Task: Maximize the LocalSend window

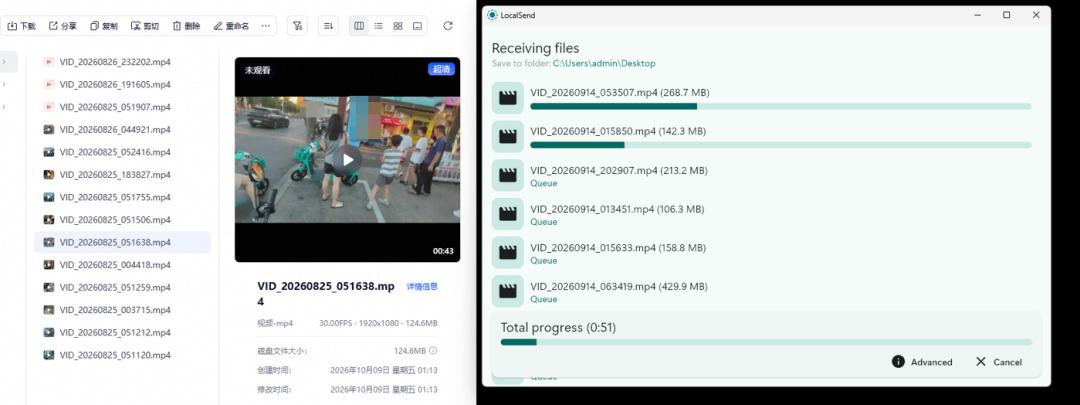Action: 1006,15
